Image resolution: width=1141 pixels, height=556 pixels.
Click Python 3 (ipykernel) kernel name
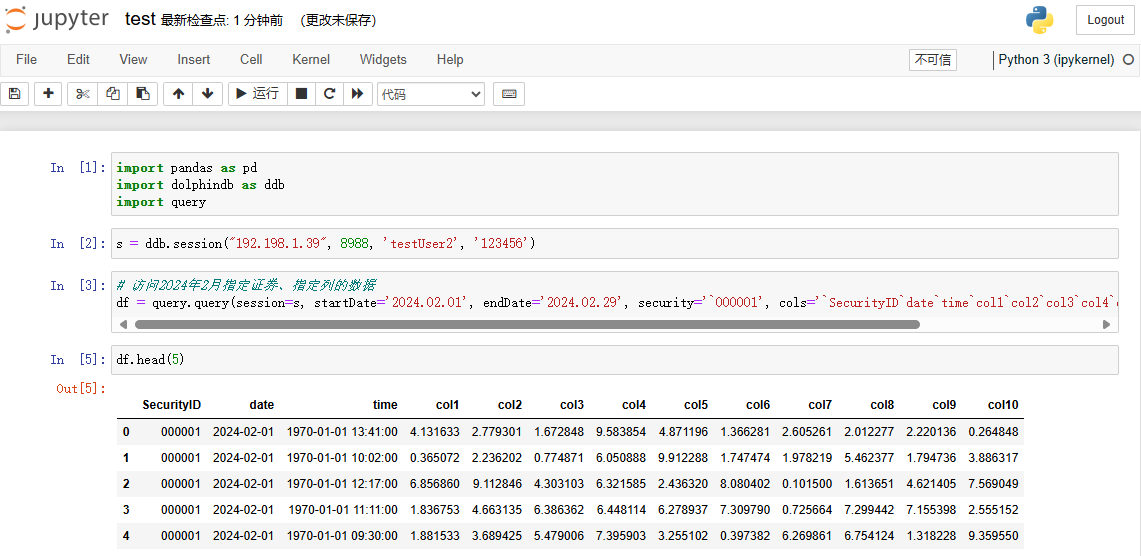(x=1057, y=60)
